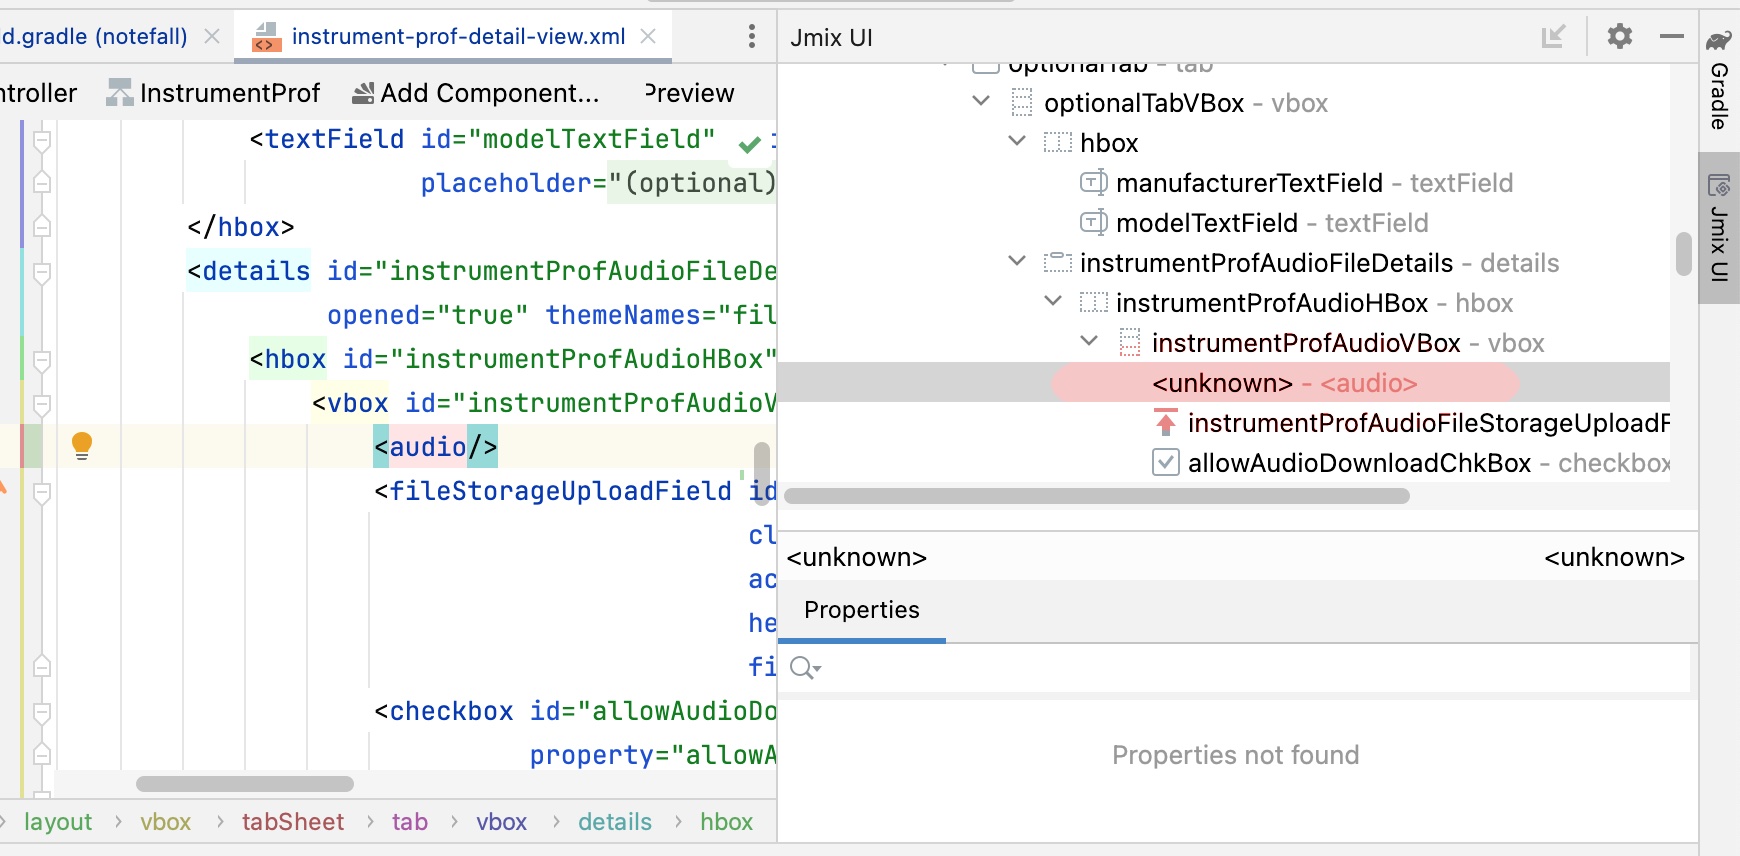Click the green checkmark inspection icon
Screen dimensions: 1740x856
[749, 145]
